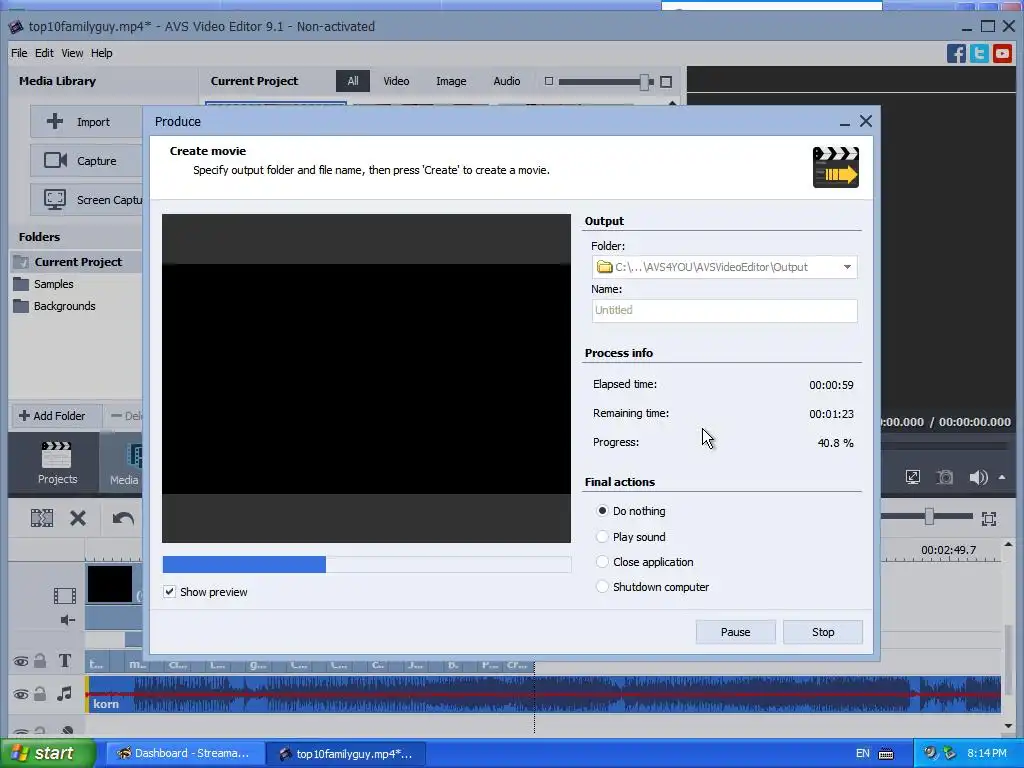Viewport: 1024px width, 768px height.
Task: Click the undo arrow on the timeline toolbar
Action: (x=123, y=519)
